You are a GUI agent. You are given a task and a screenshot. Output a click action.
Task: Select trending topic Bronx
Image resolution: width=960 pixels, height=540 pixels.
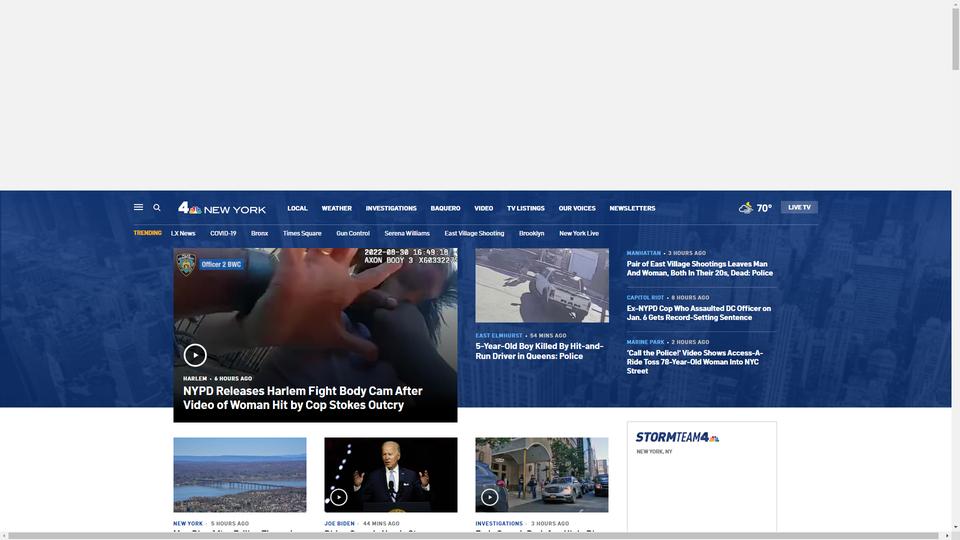point(260,233)
